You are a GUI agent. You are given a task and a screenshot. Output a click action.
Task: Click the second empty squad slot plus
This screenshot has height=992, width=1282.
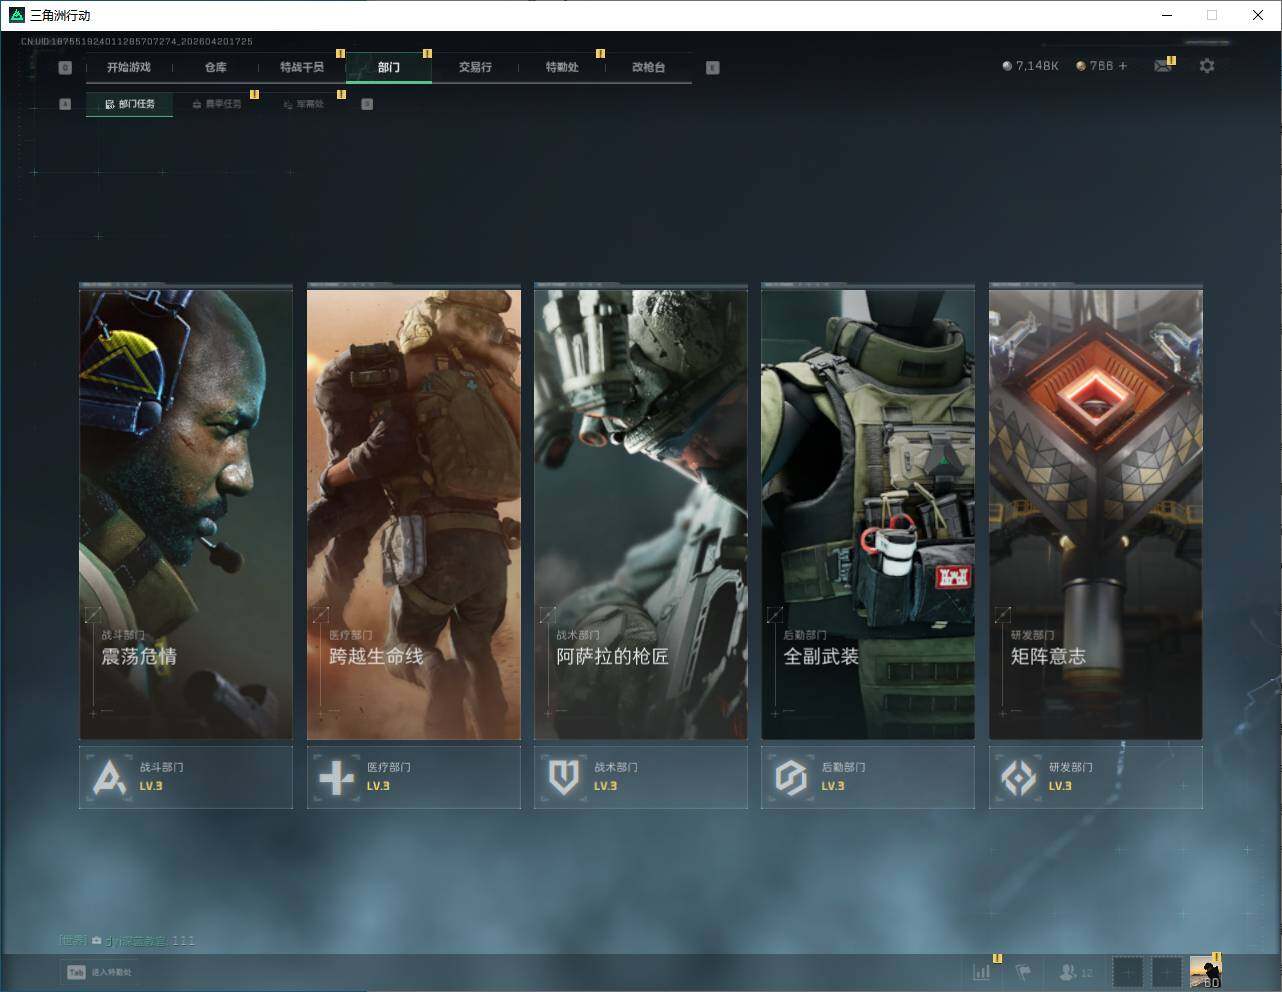[1167, 971]
